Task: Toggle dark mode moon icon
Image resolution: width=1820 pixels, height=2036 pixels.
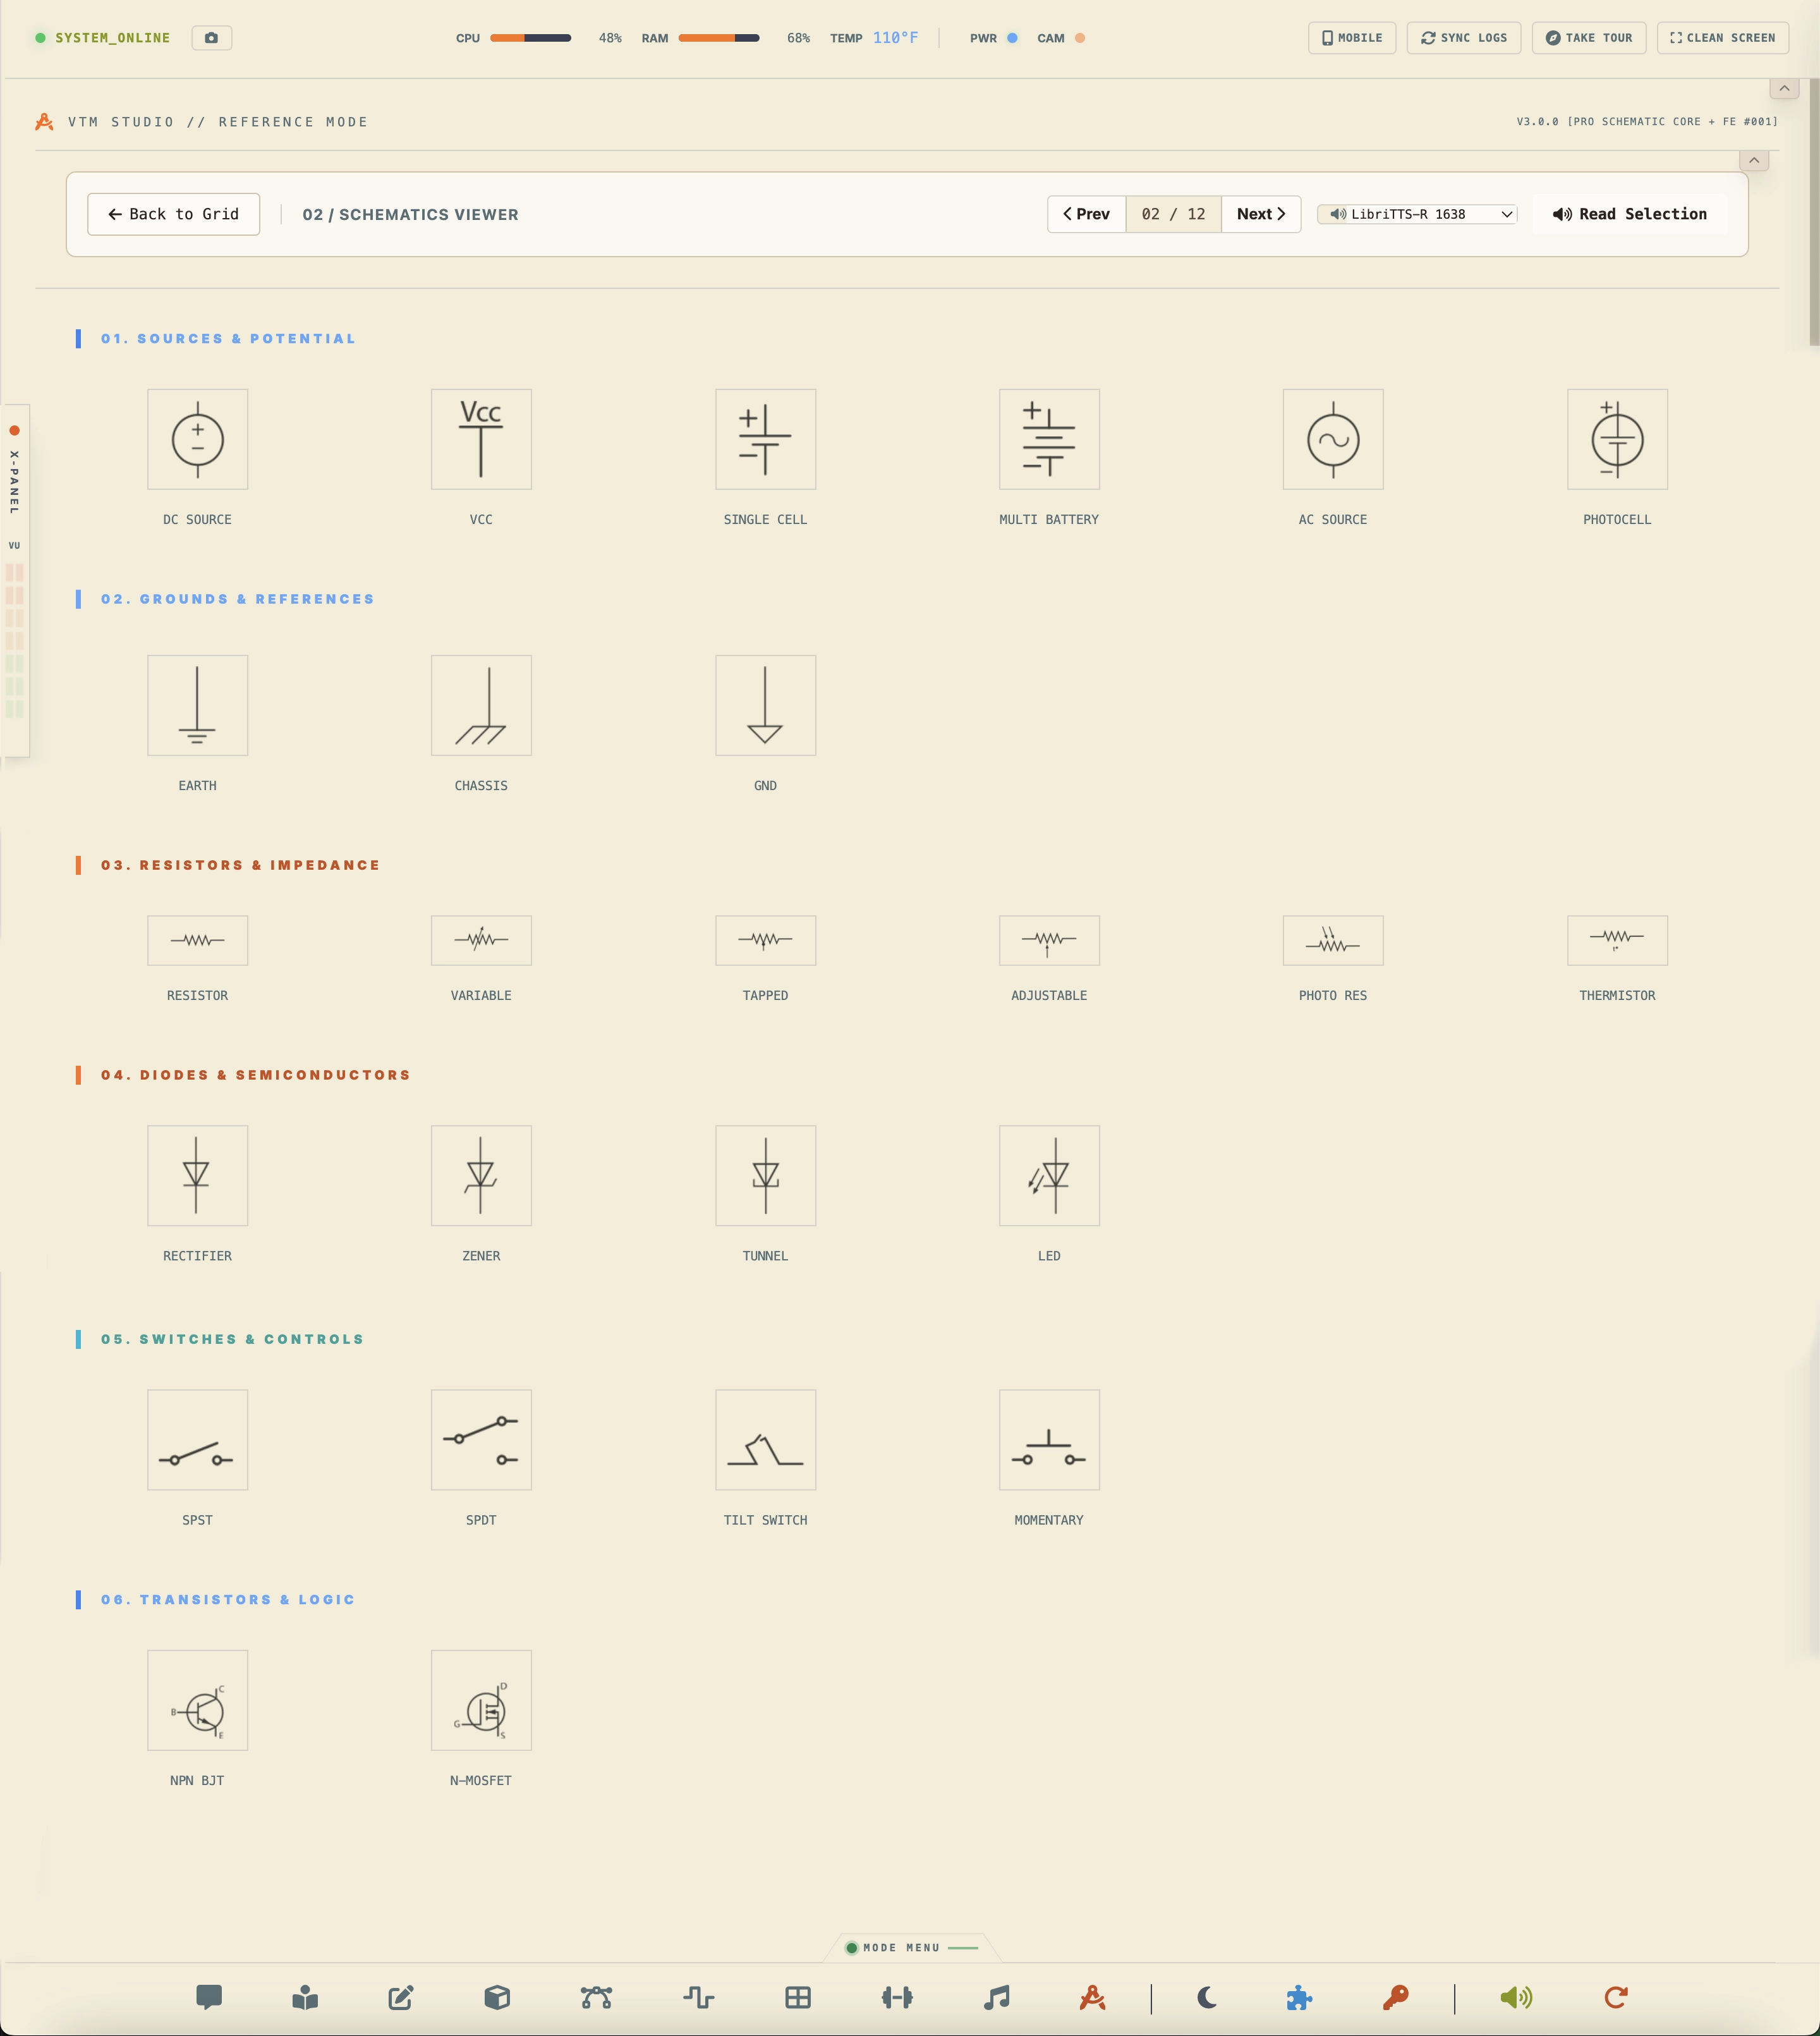Action: [1207, 1997]
